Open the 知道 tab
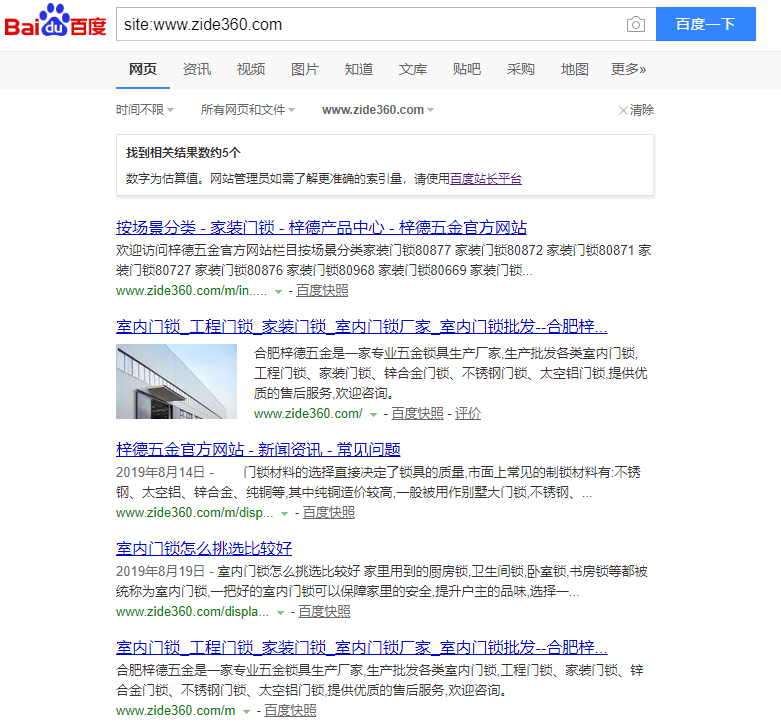This screenshot has height=728, width=781. point(359,69)
